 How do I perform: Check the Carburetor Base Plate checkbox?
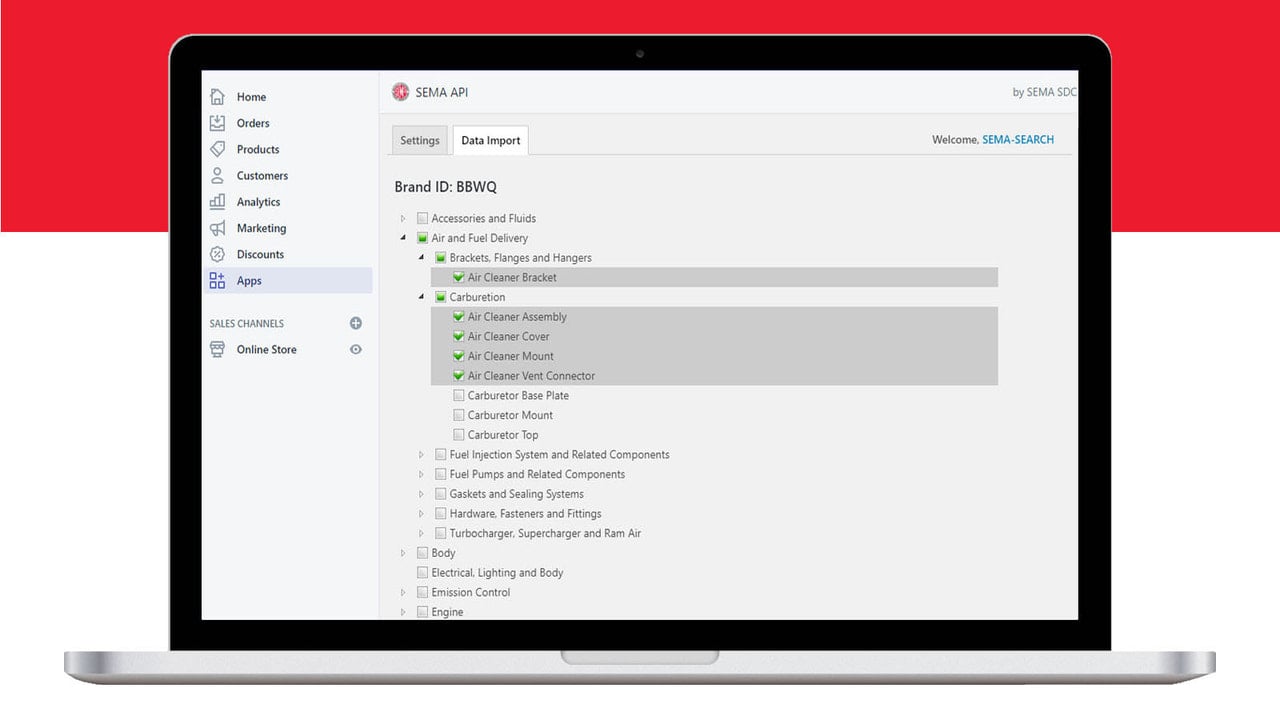click(458, 395)
